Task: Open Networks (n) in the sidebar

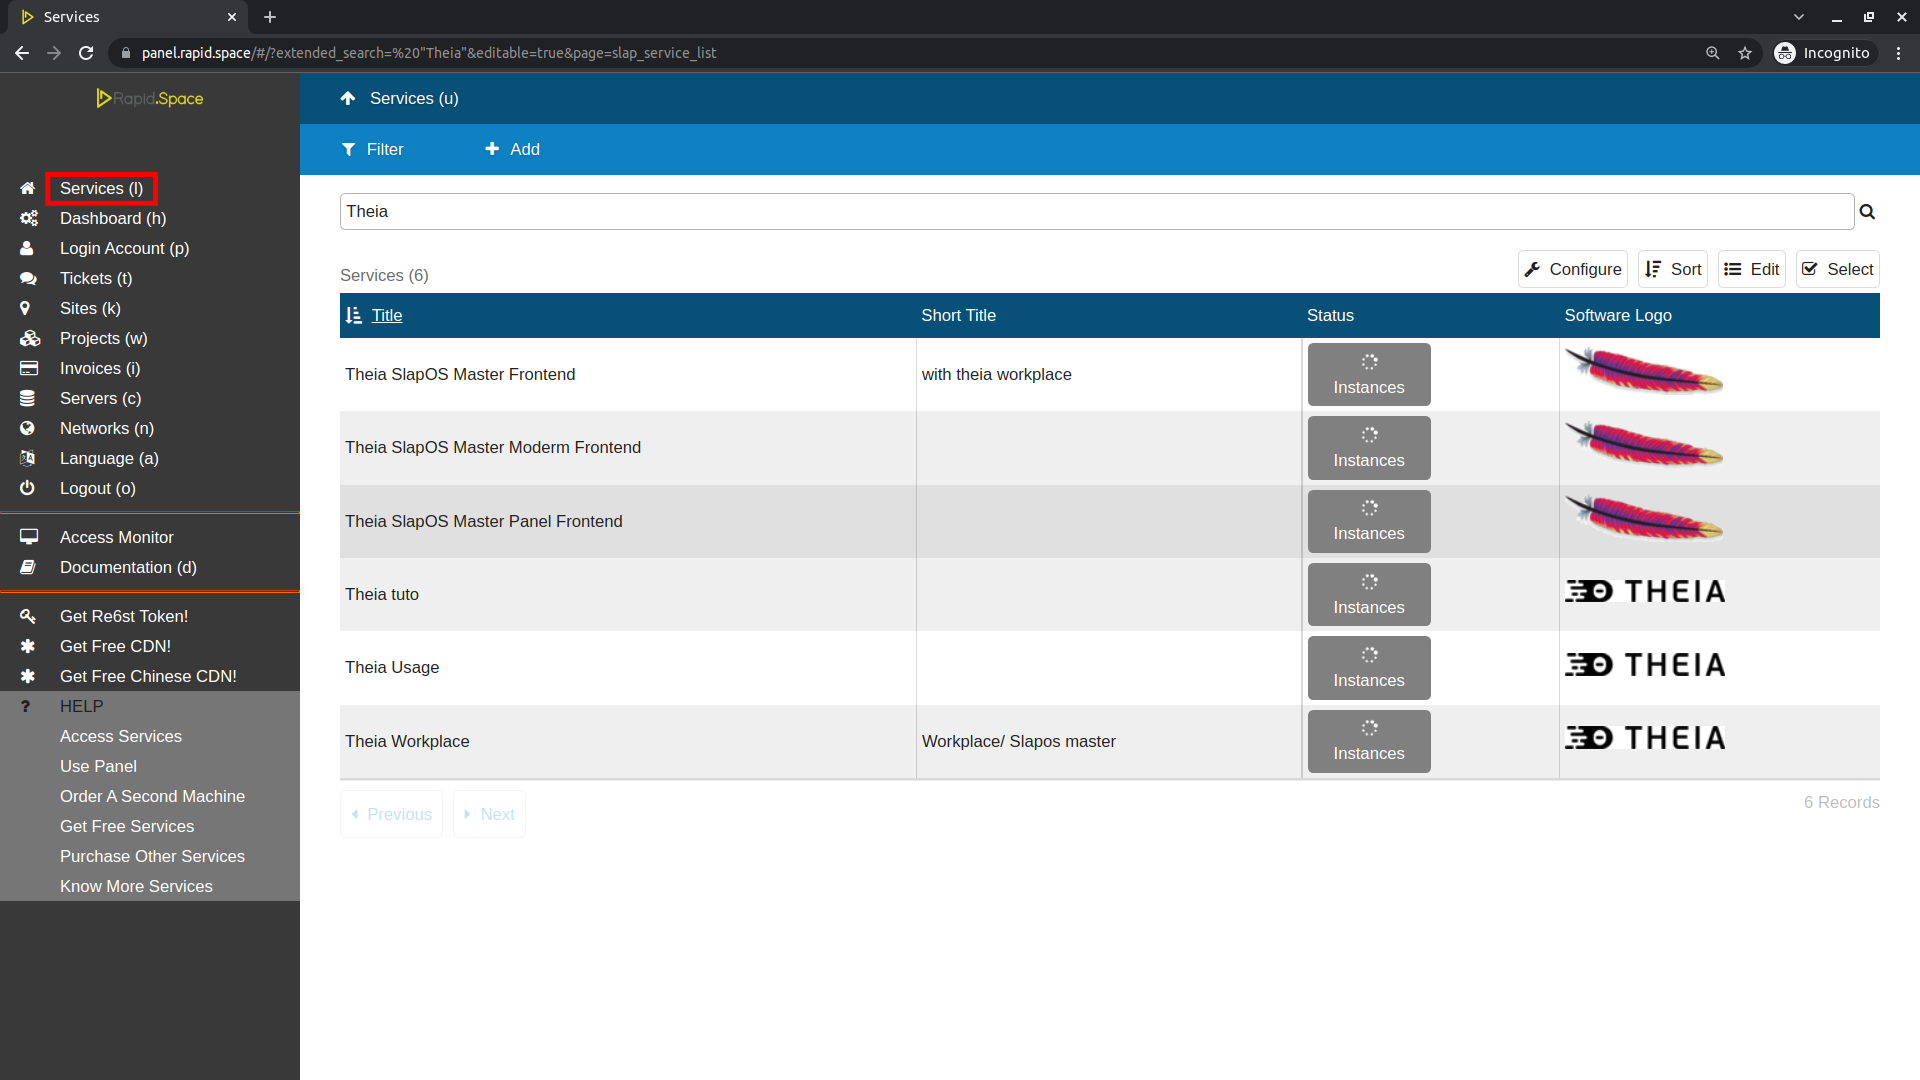Action: [x=107, y=428]
